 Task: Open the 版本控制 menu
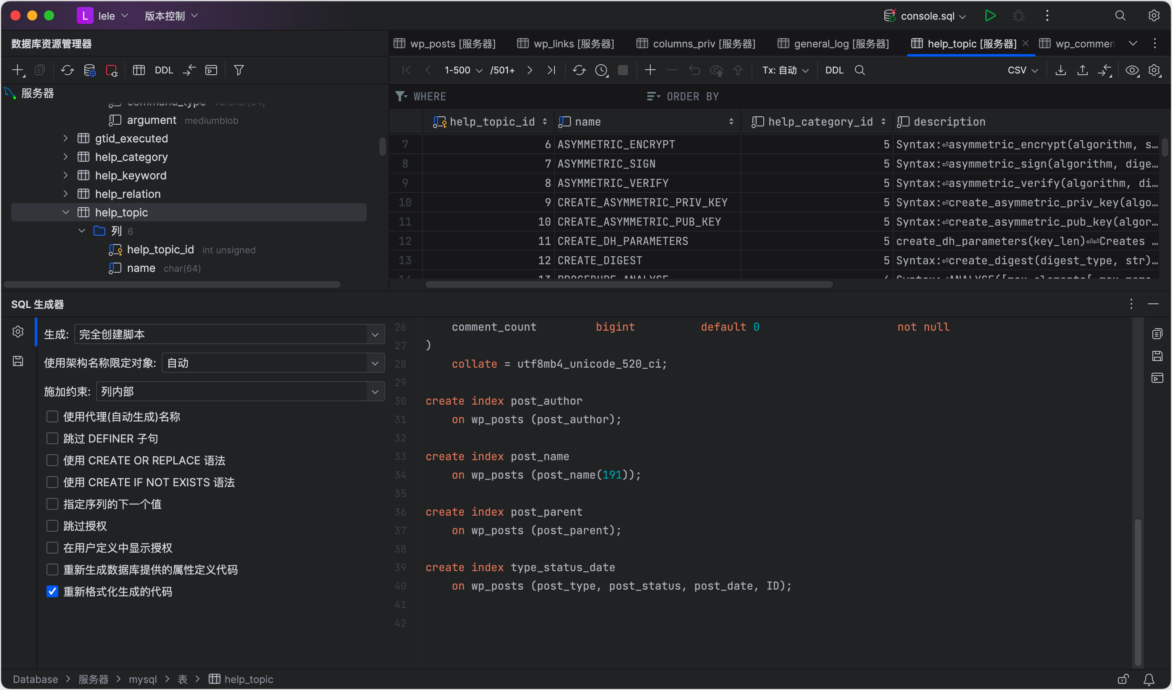(171, 16)
